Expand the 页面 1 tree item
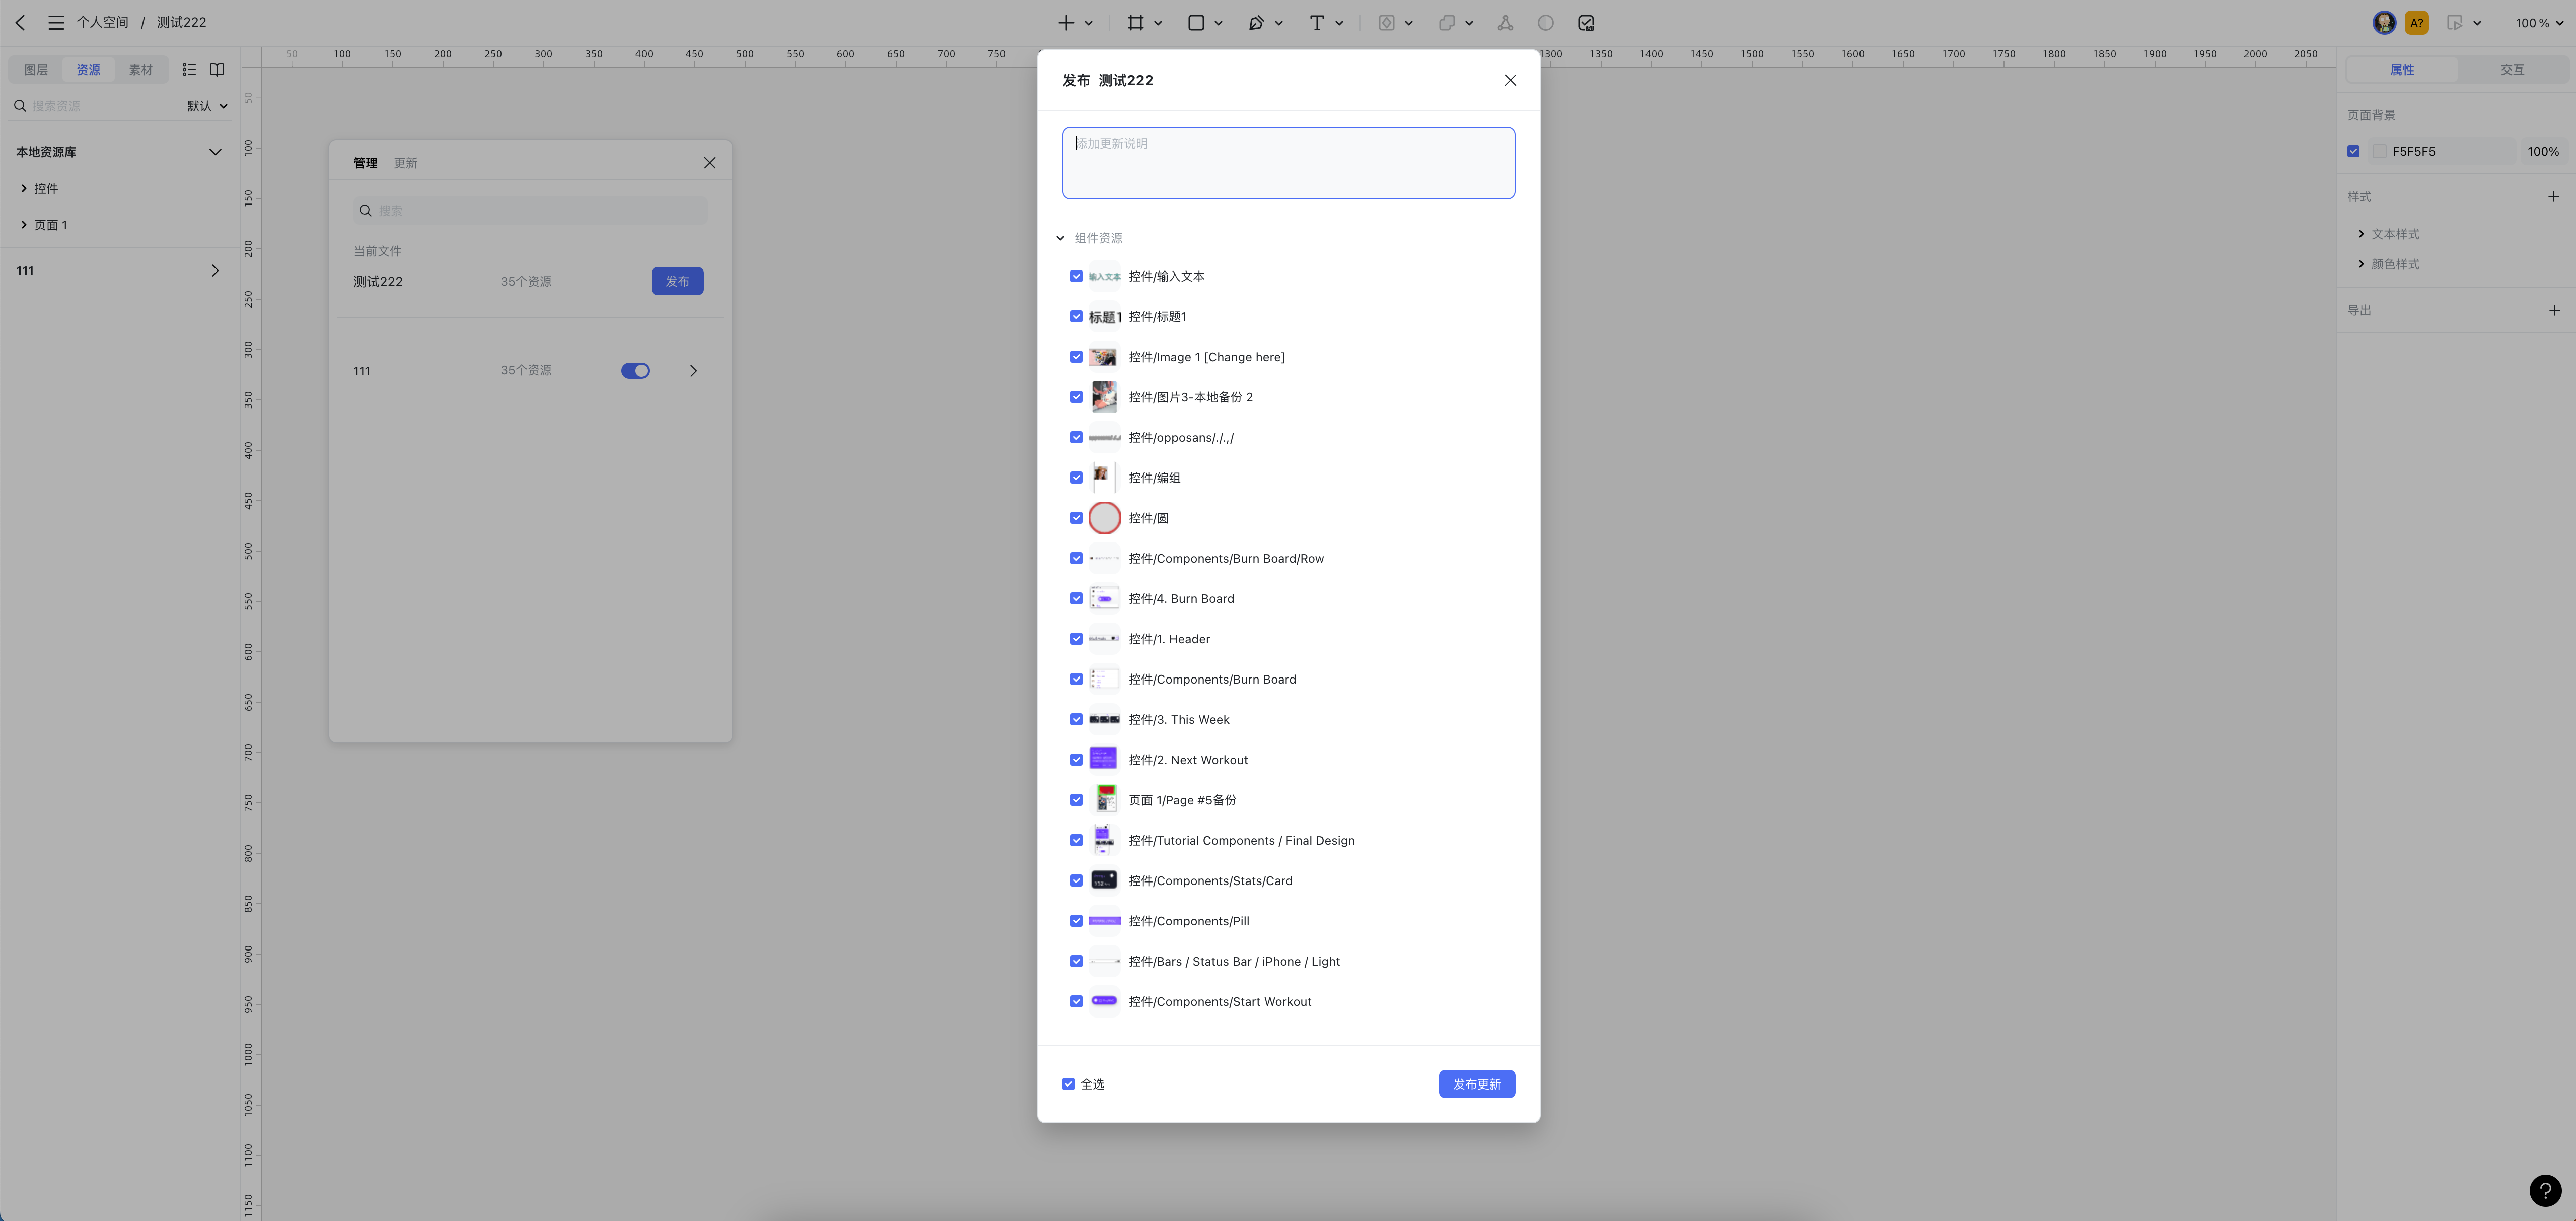Image resolution: width=2576 pixels, height=1221 pixels. click(x=24, y=224)
